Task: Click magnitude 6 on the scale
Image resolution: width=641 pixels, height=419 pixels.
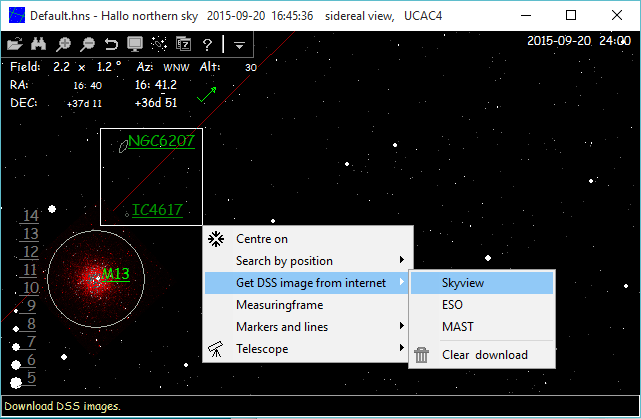Action: [x=31, y=360]
